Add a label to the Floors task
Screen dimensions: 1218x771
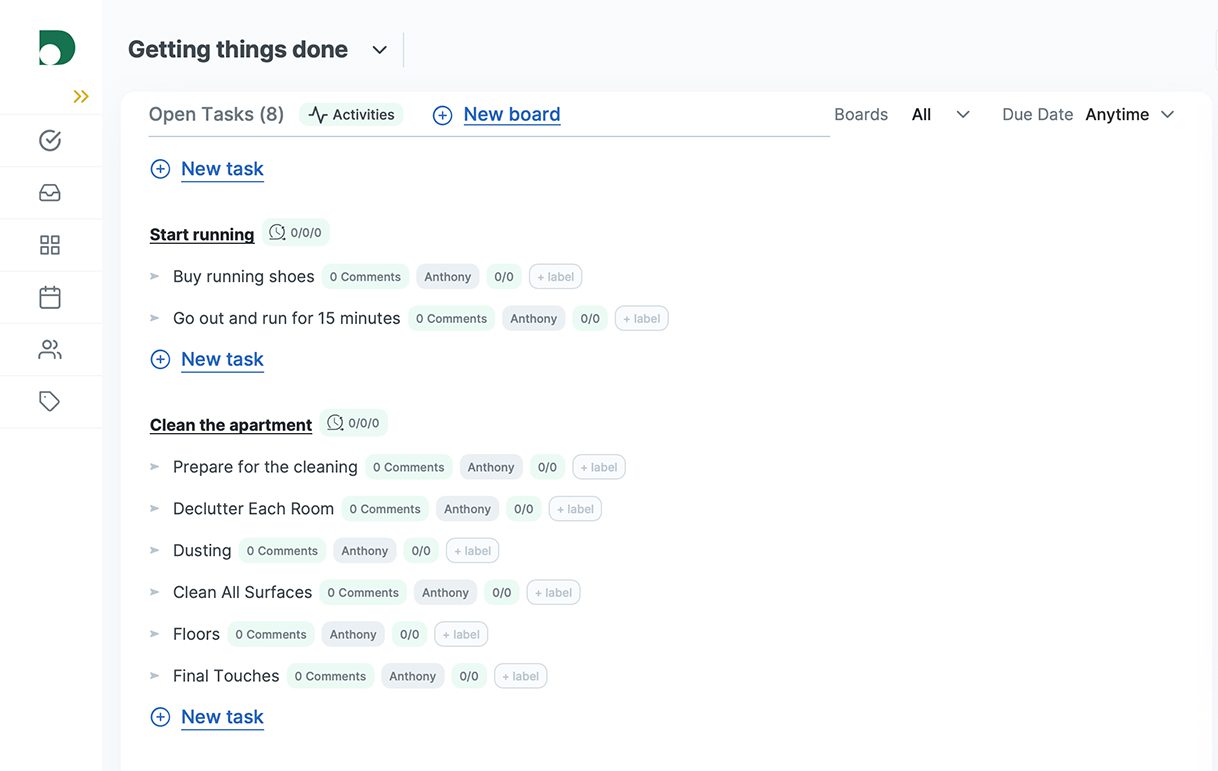click(x=461, y=634)
